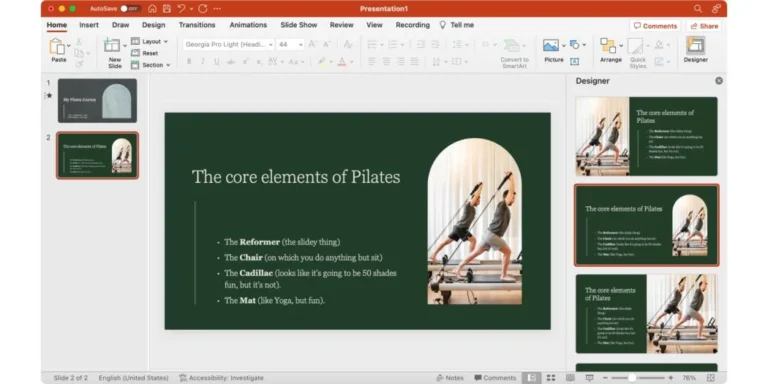Switch to the Design tab

(x=154, y=25)
